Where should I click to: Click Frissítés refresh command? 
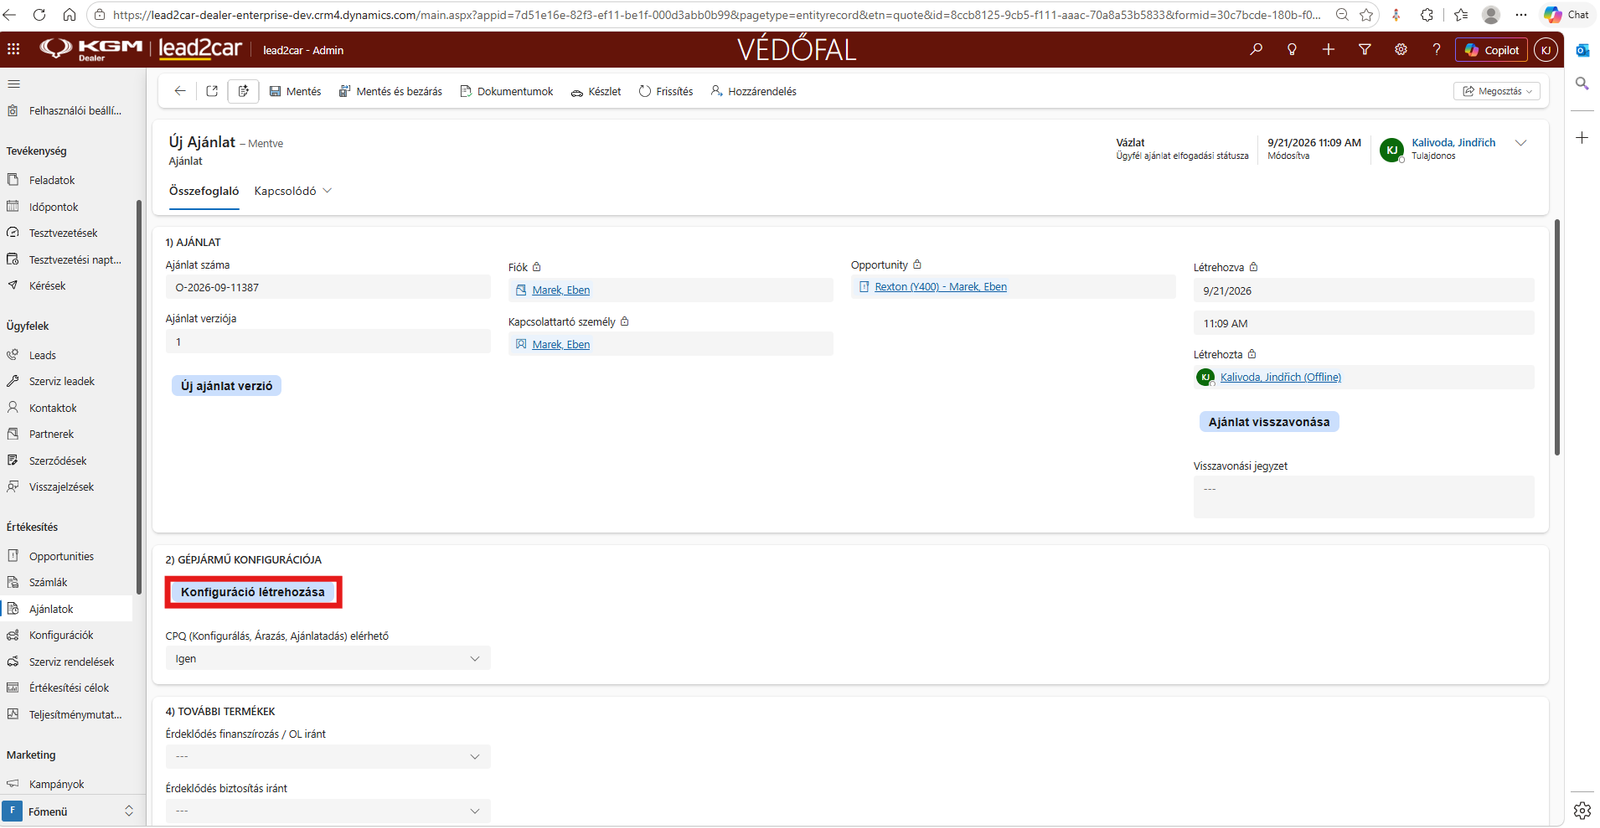[x=666, y=91]
